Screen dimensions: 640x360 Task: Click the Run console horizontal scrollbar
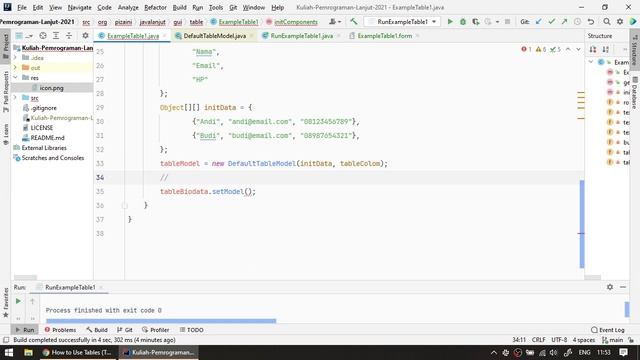click(x=161, y=321)
